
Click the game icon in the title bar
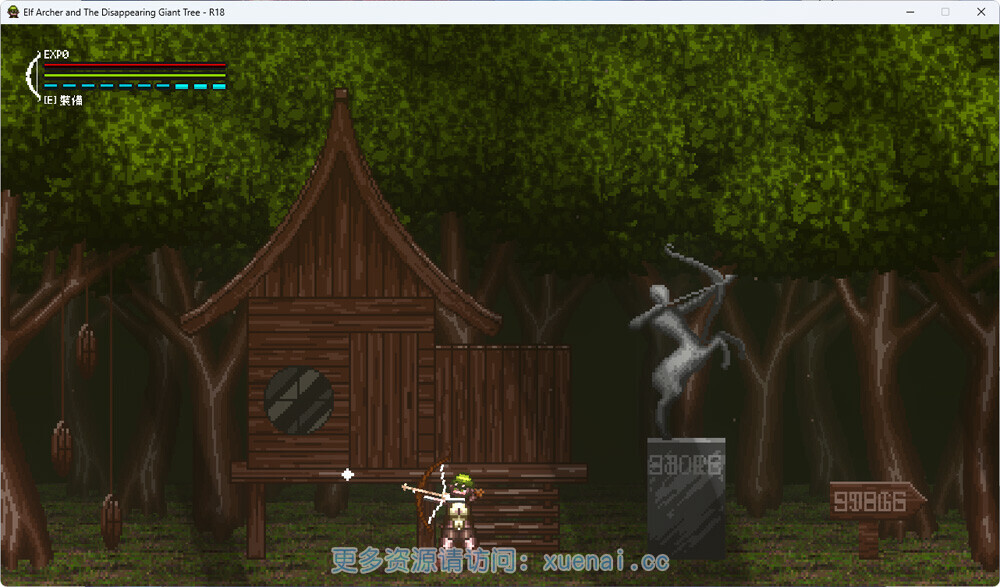pos(12,12)
